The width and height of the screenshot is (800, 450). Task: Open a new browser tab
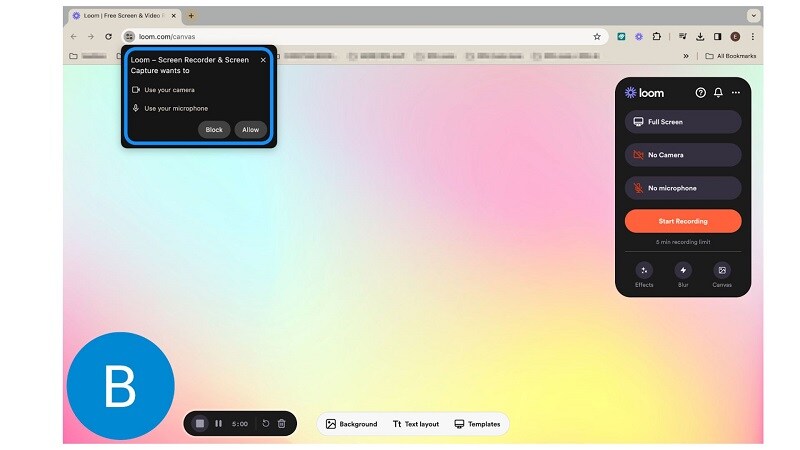click(x=191, y=16)
